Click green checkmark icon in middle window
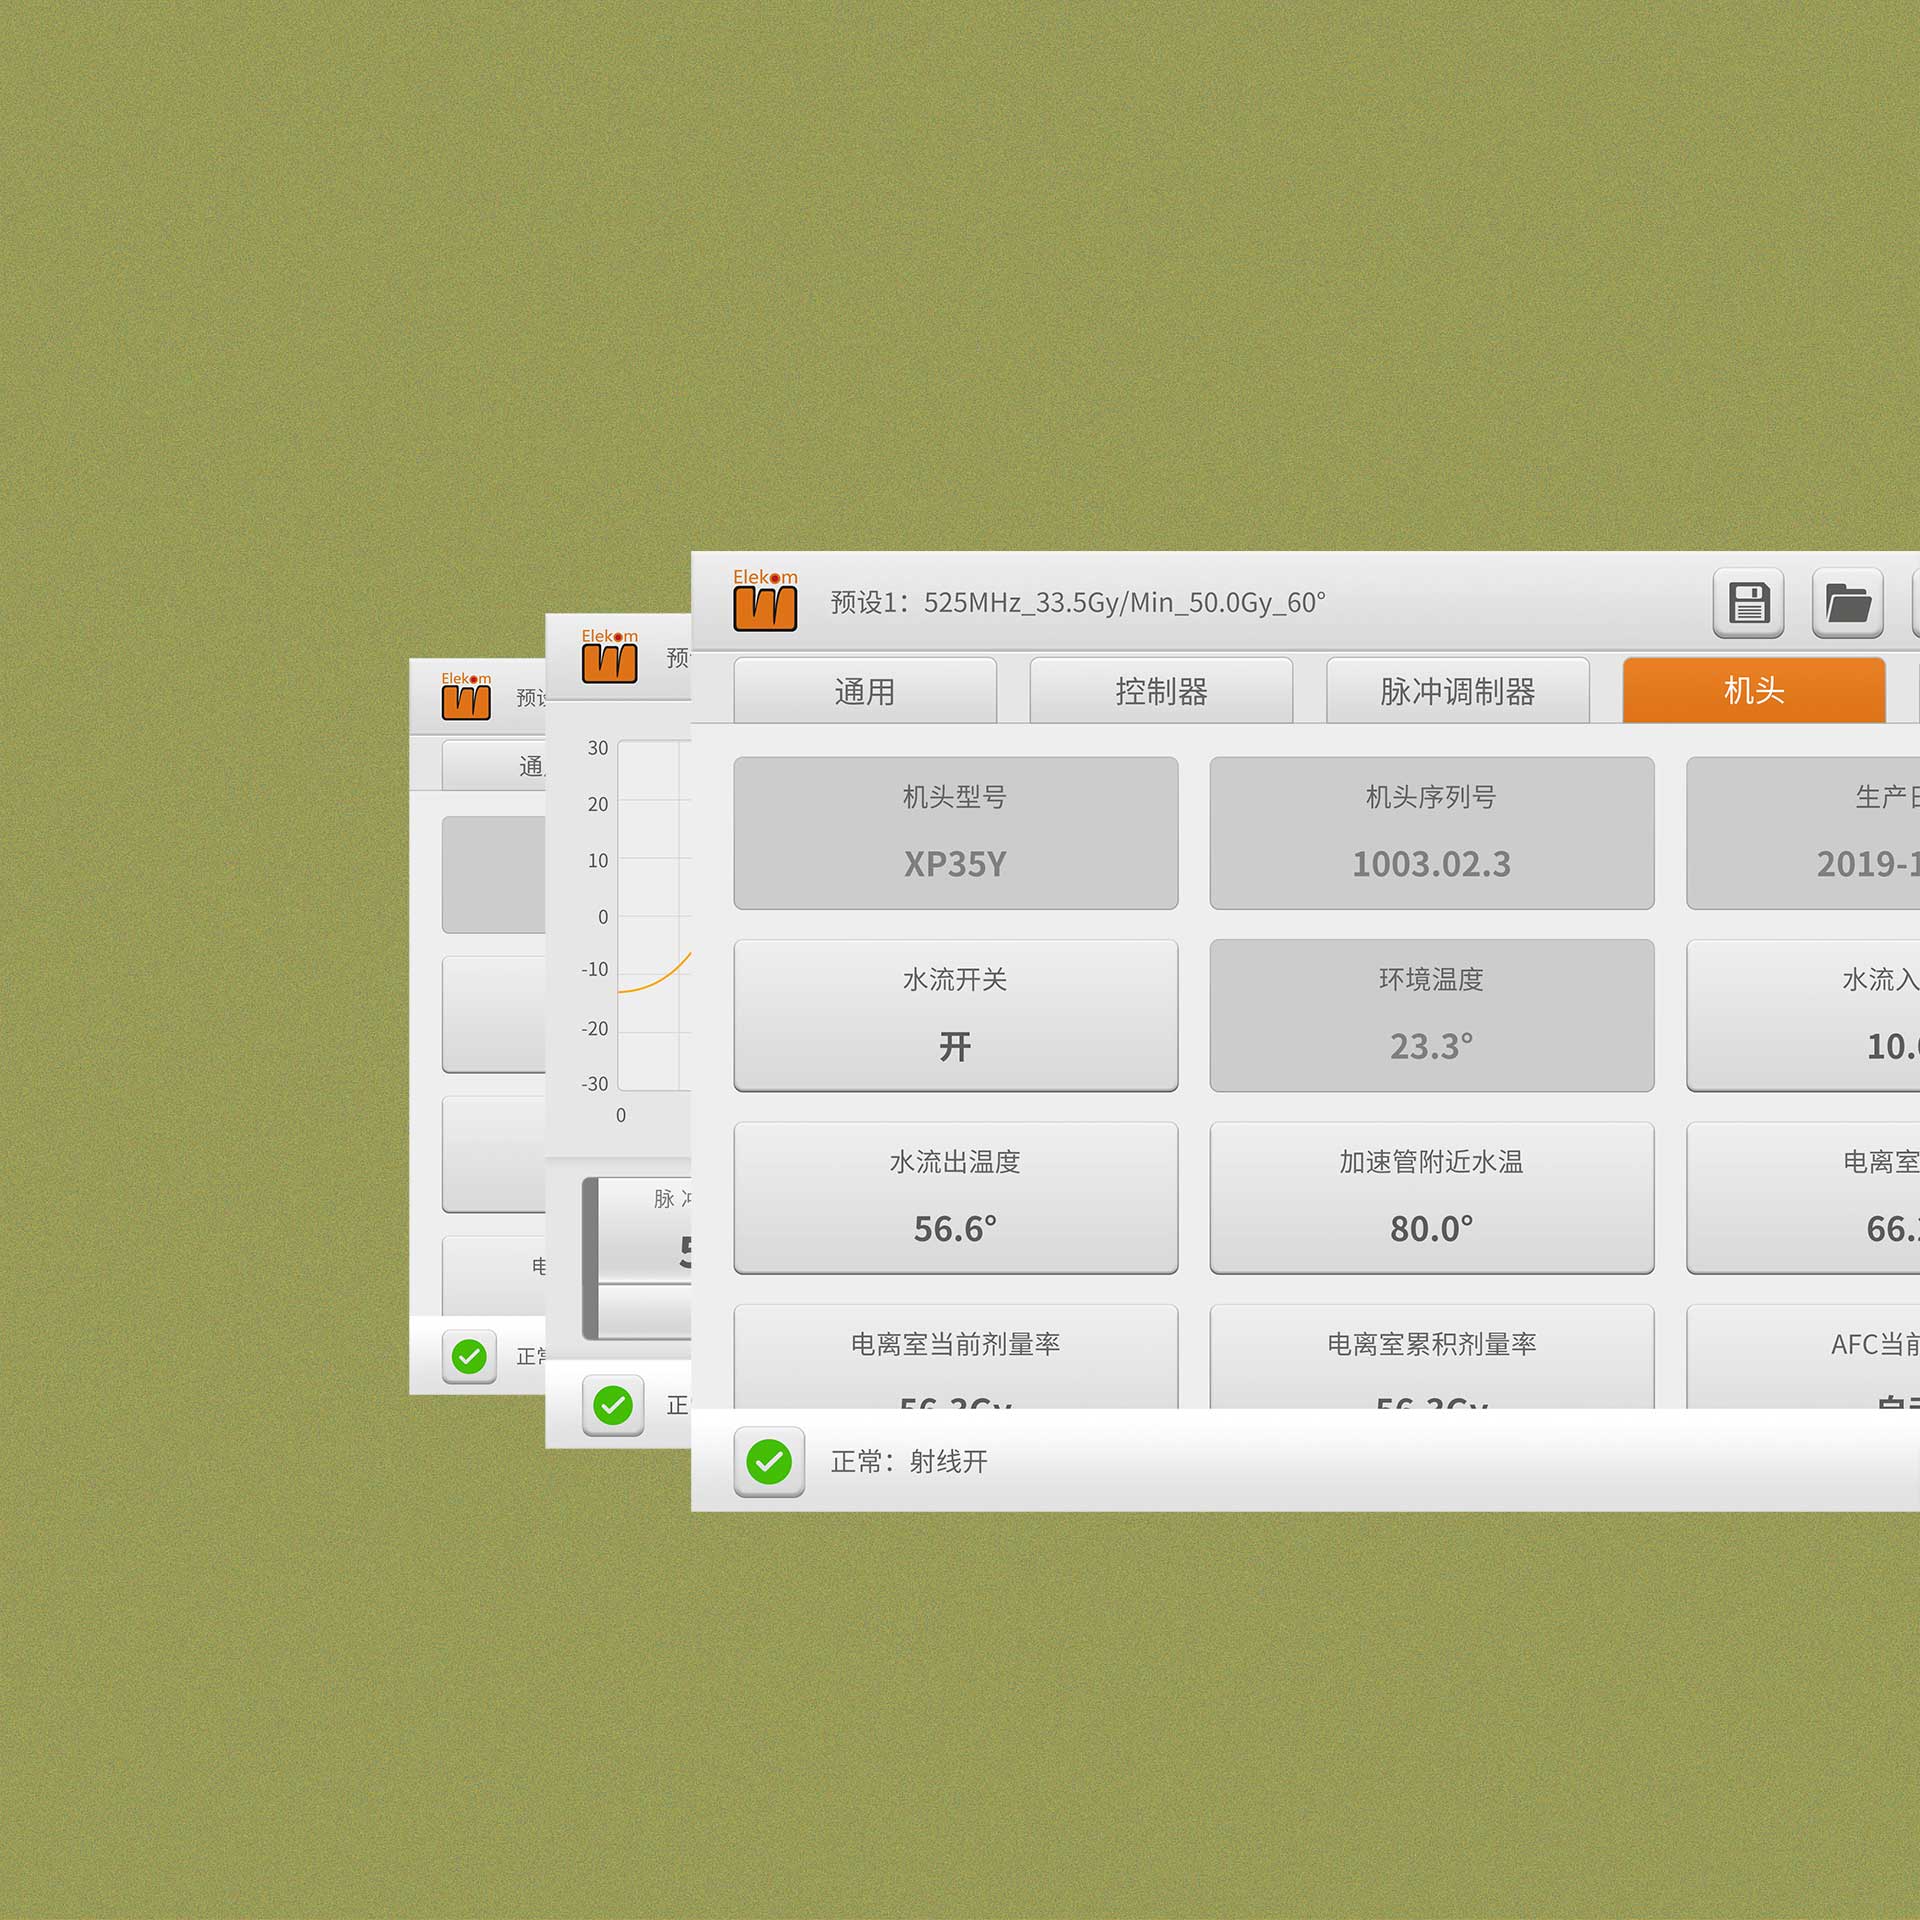Viewport: 1920px width, 1920px height. tap(613, 1405)
